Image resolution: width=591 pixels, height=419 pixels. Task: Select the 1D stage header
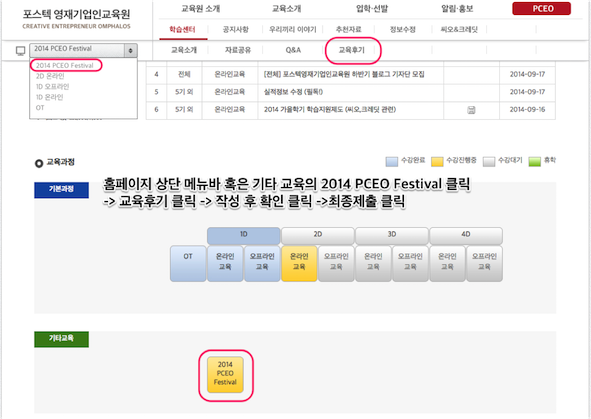click(243, 235)
